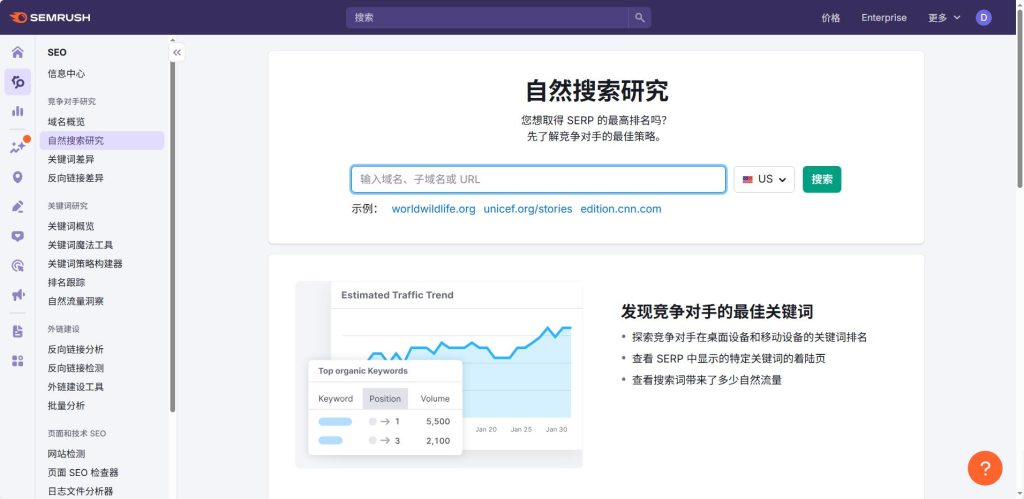
Task: Select the SEO toolkit icon in the rail
Action: tap(18, 82)
